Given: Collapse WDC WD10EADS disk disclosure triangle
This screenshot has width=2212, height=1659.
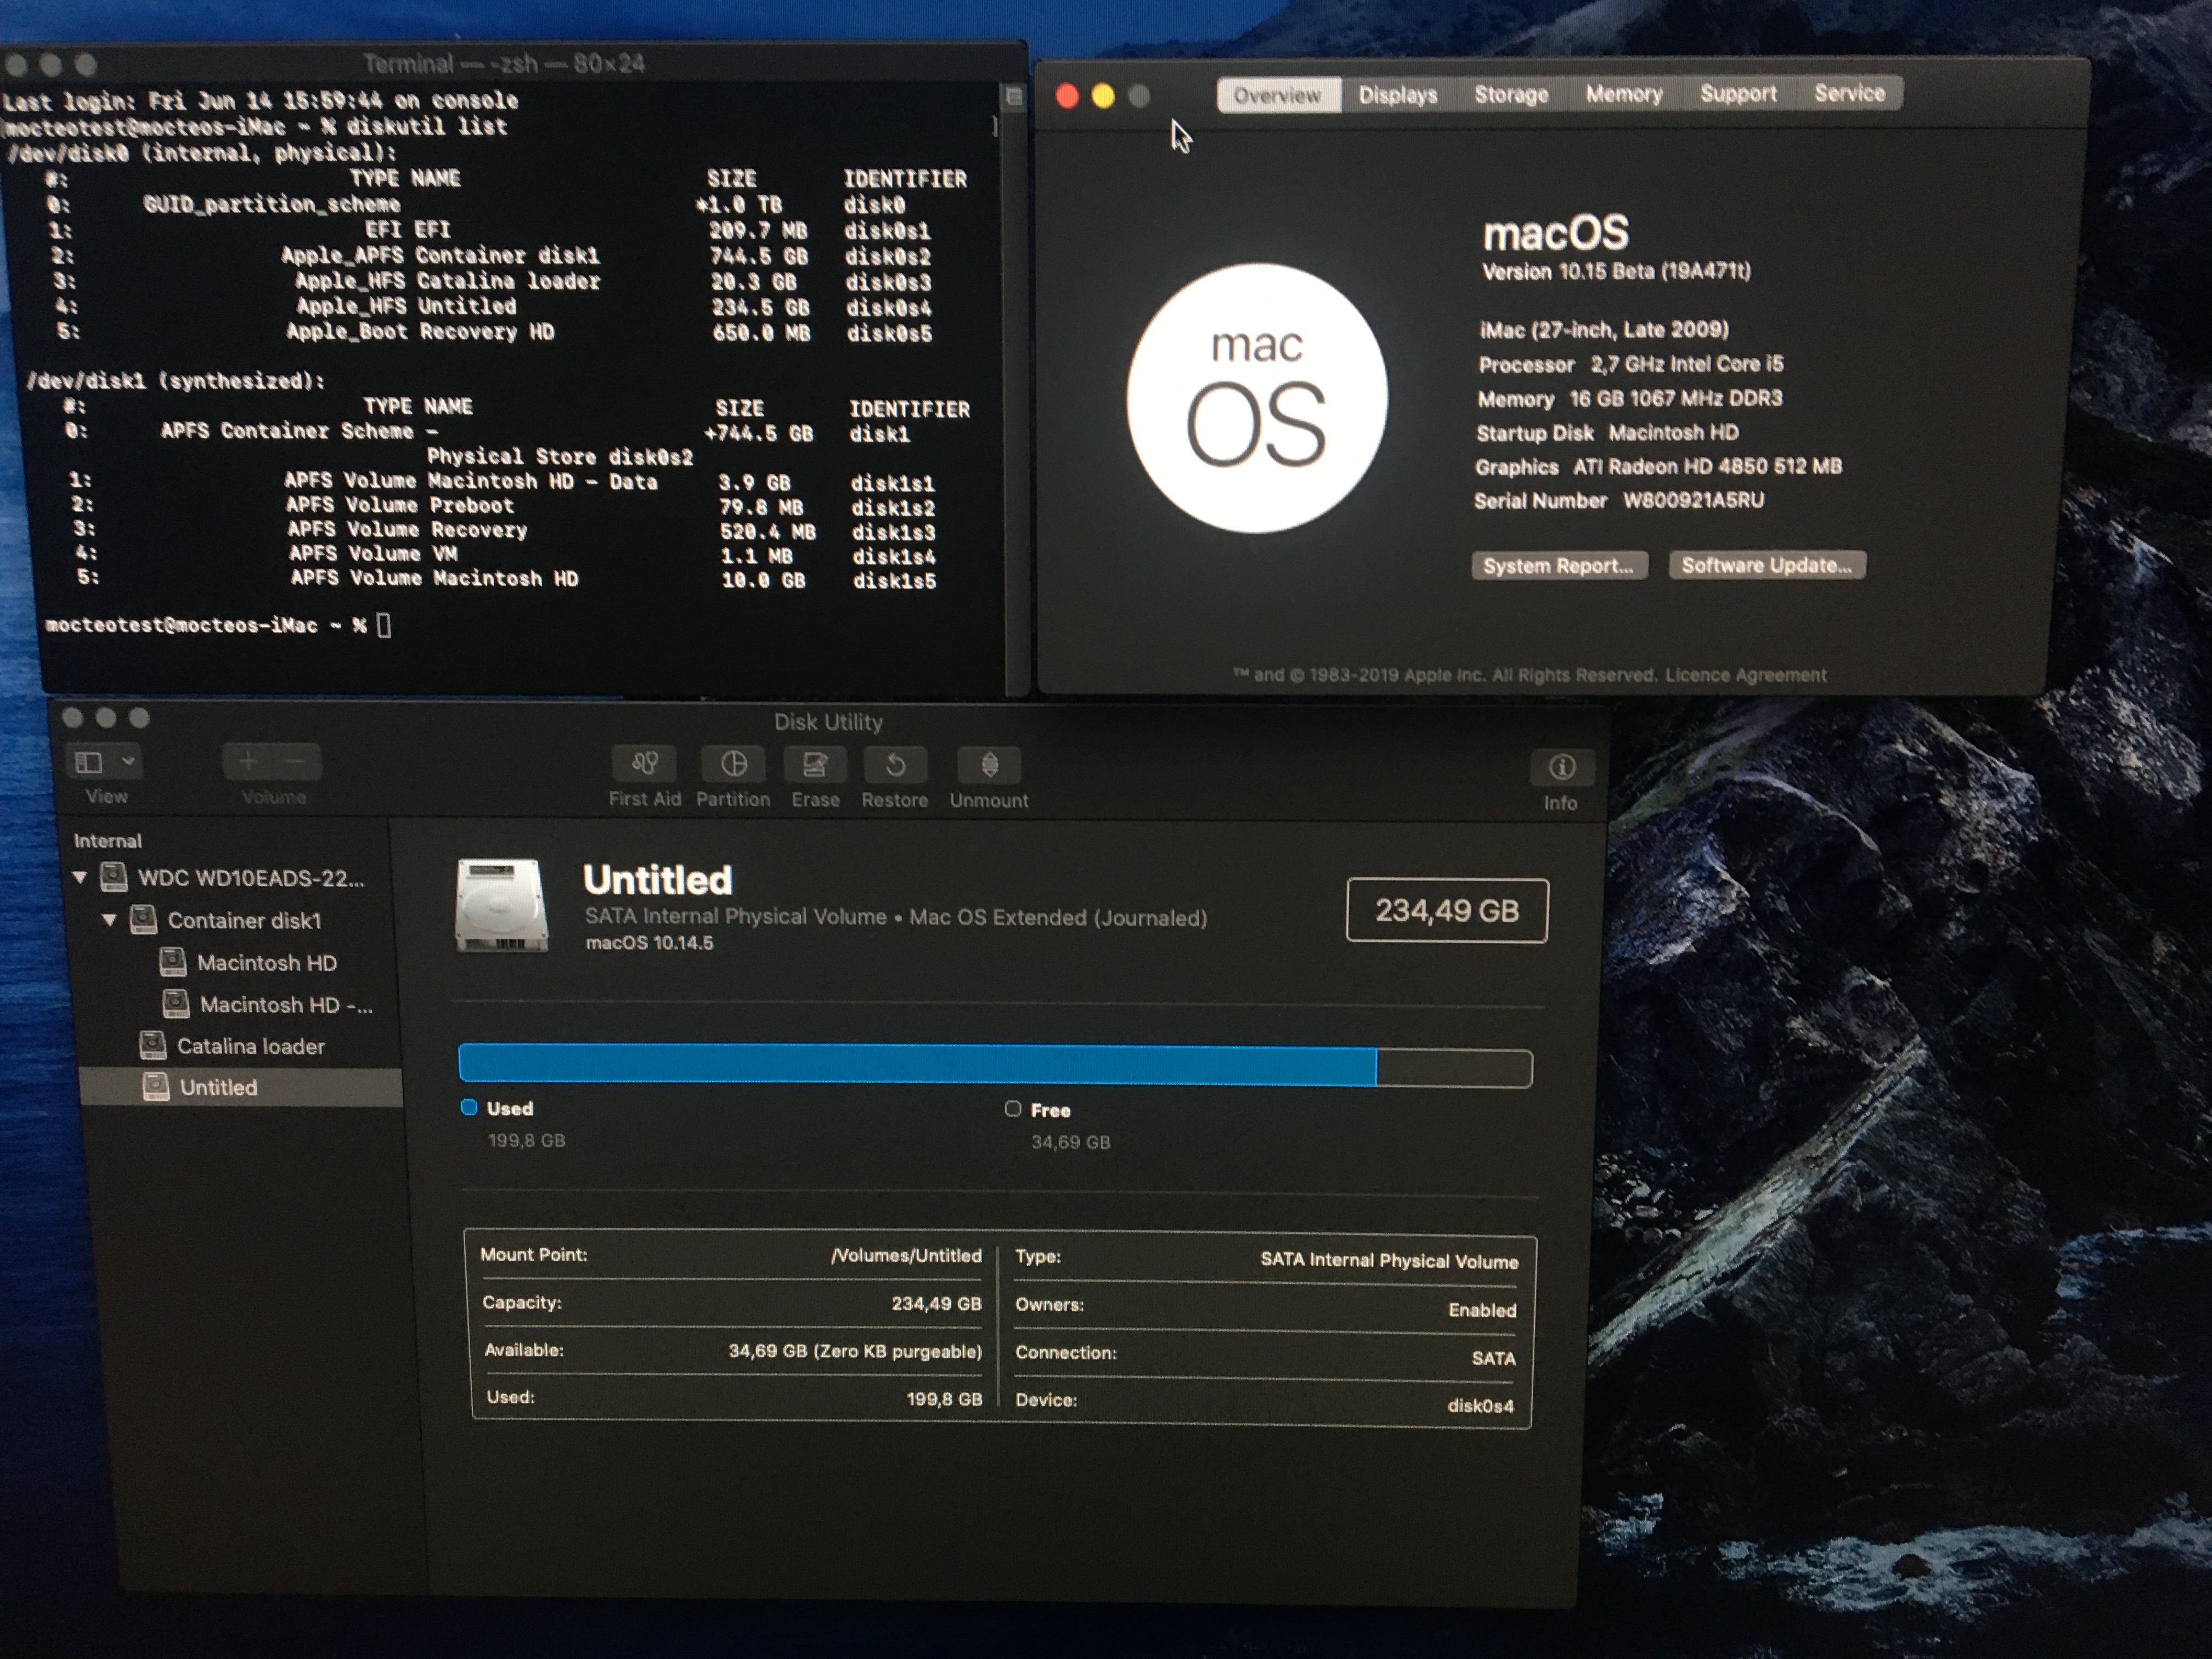Looking at the screenshot, I should [x=80, y=878].
